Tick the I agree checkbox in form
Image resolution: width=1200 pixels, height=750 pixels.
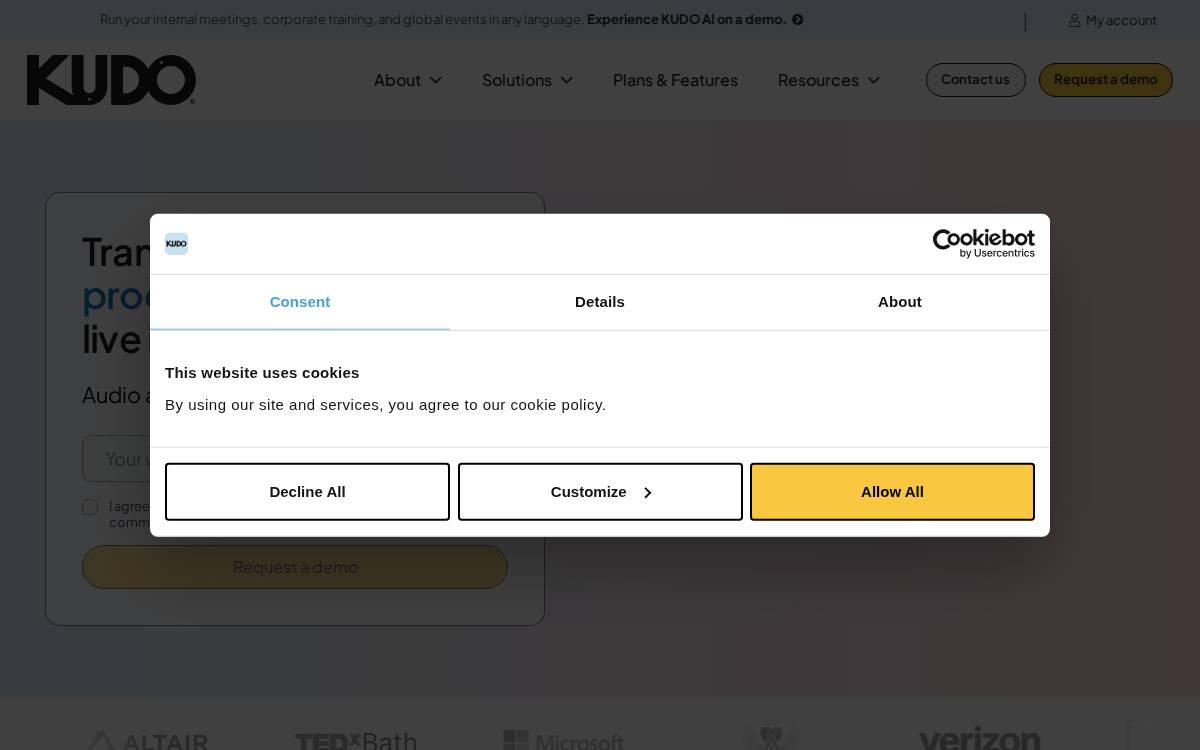coord(90,507)
